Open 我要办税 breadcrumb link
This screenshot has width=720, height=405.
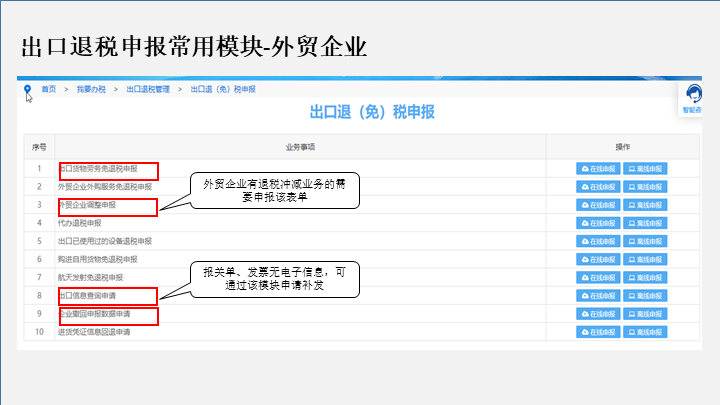91,89
